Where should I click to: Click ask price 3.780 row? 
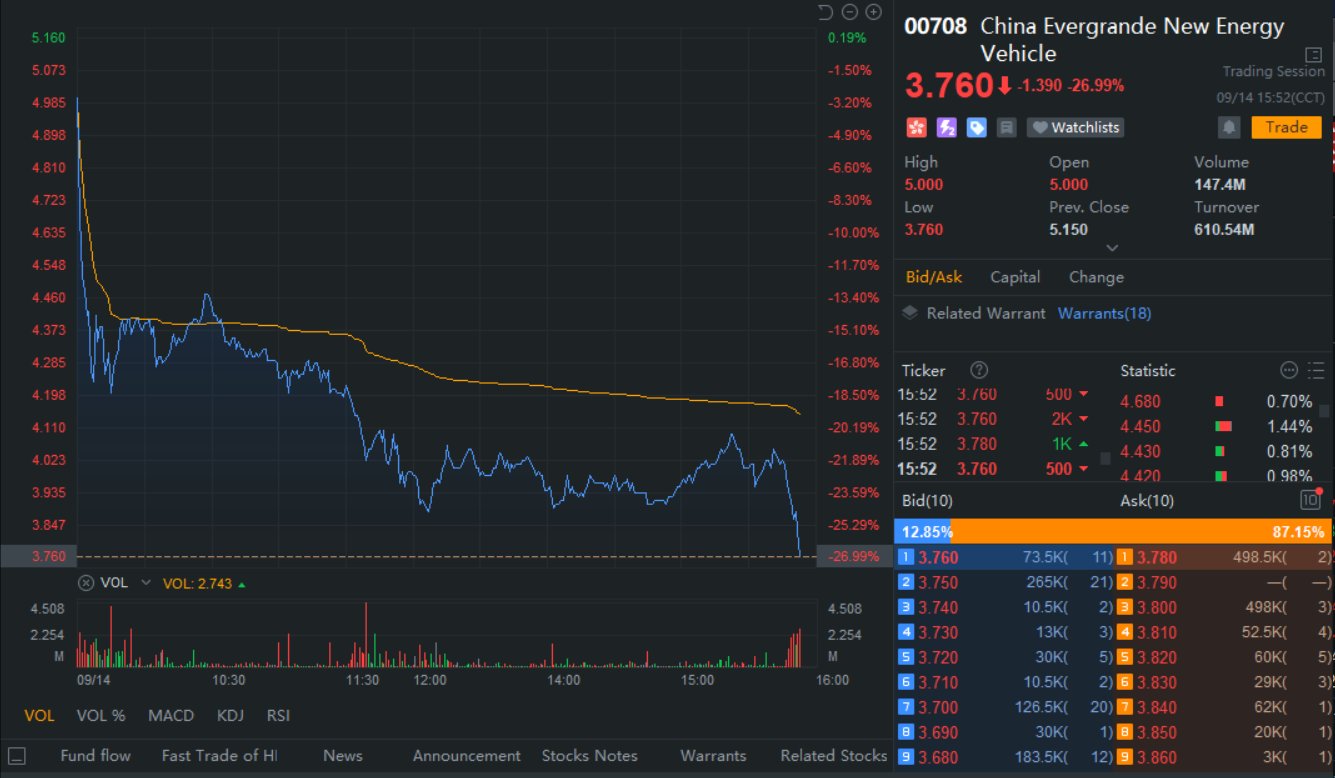tap(1224, 558)
